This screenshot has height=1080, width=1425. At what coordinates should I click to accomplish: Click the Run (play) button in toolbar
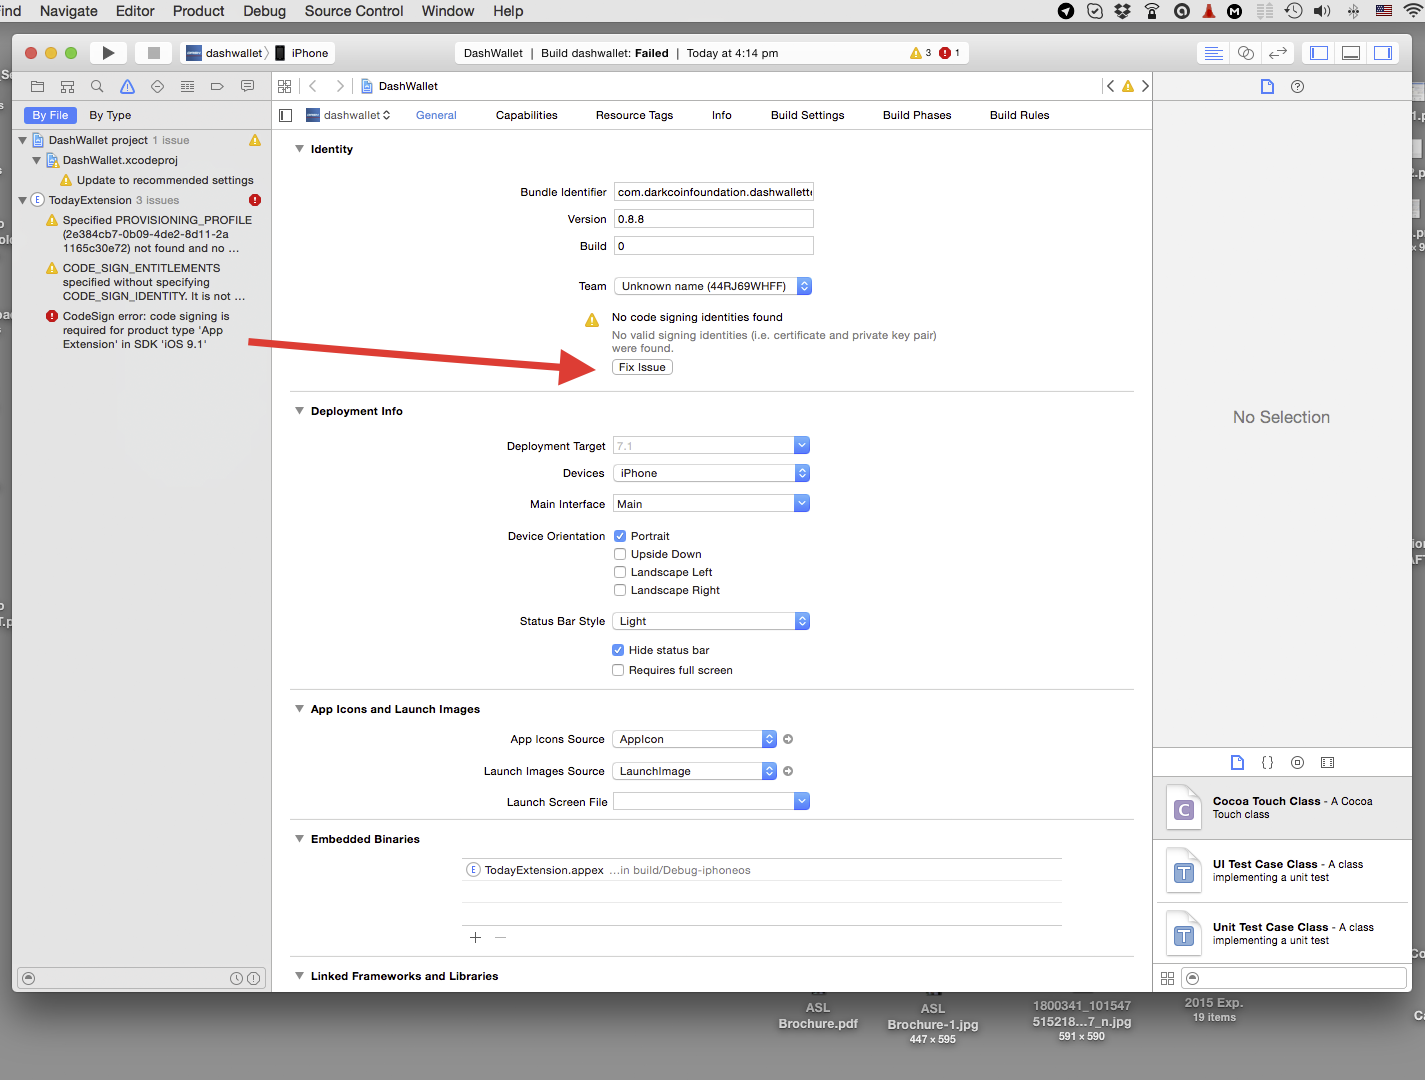coord(108,53)
